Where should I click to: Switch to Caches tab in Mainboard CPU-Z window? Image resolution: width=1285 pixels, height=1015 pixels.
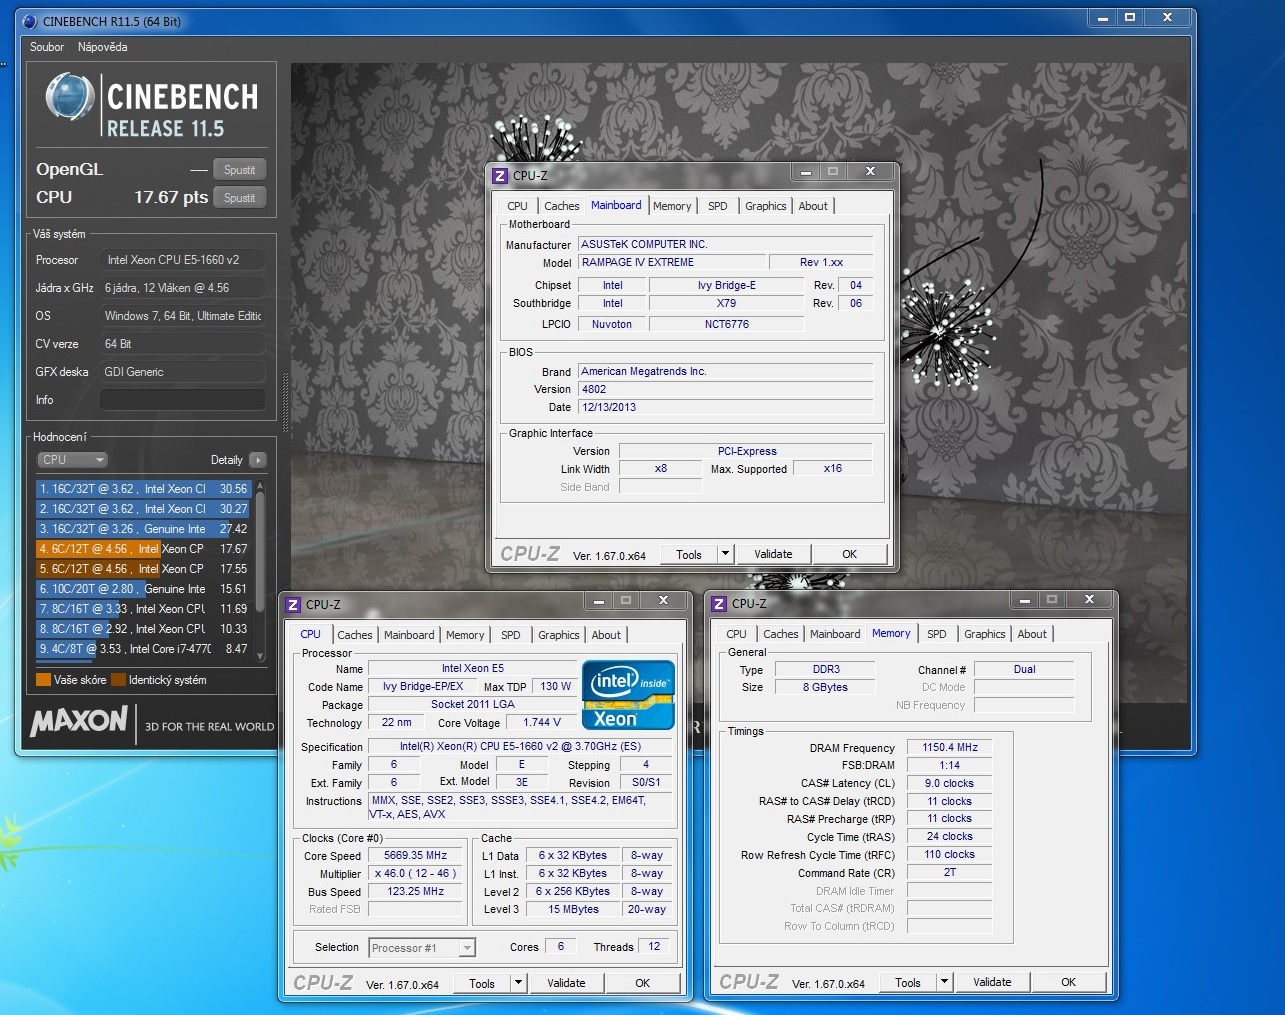click(561, 206)
